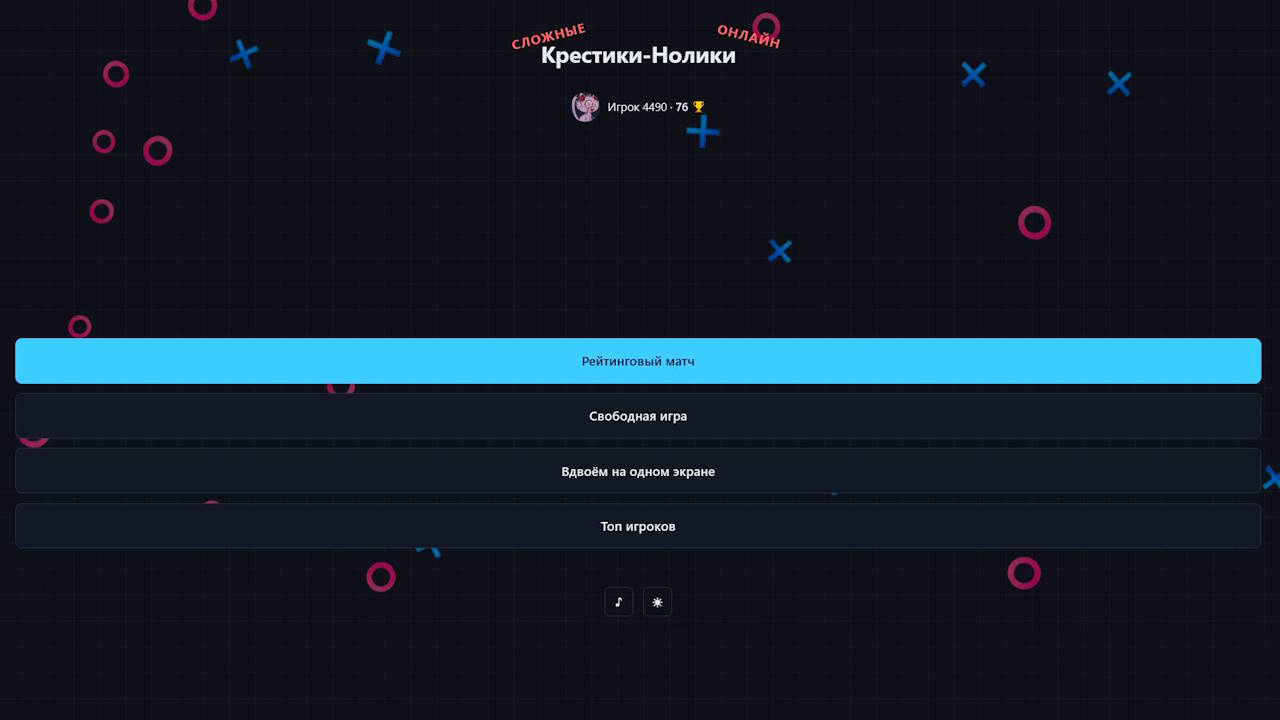Open Свободная игра mode
Viewport: 1280px width, 720px height.
click(638, 416)
